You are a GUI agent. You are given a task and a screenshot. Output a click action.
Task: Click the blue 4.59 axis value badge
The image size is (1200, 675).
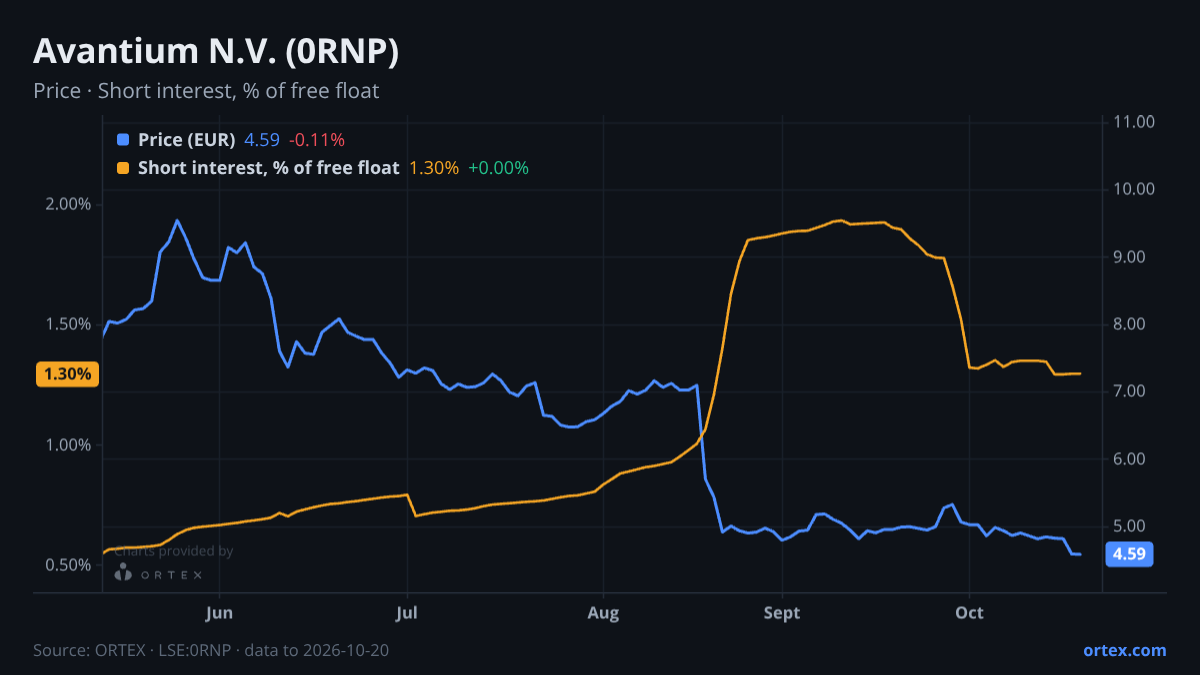[x=1129, y=554]
